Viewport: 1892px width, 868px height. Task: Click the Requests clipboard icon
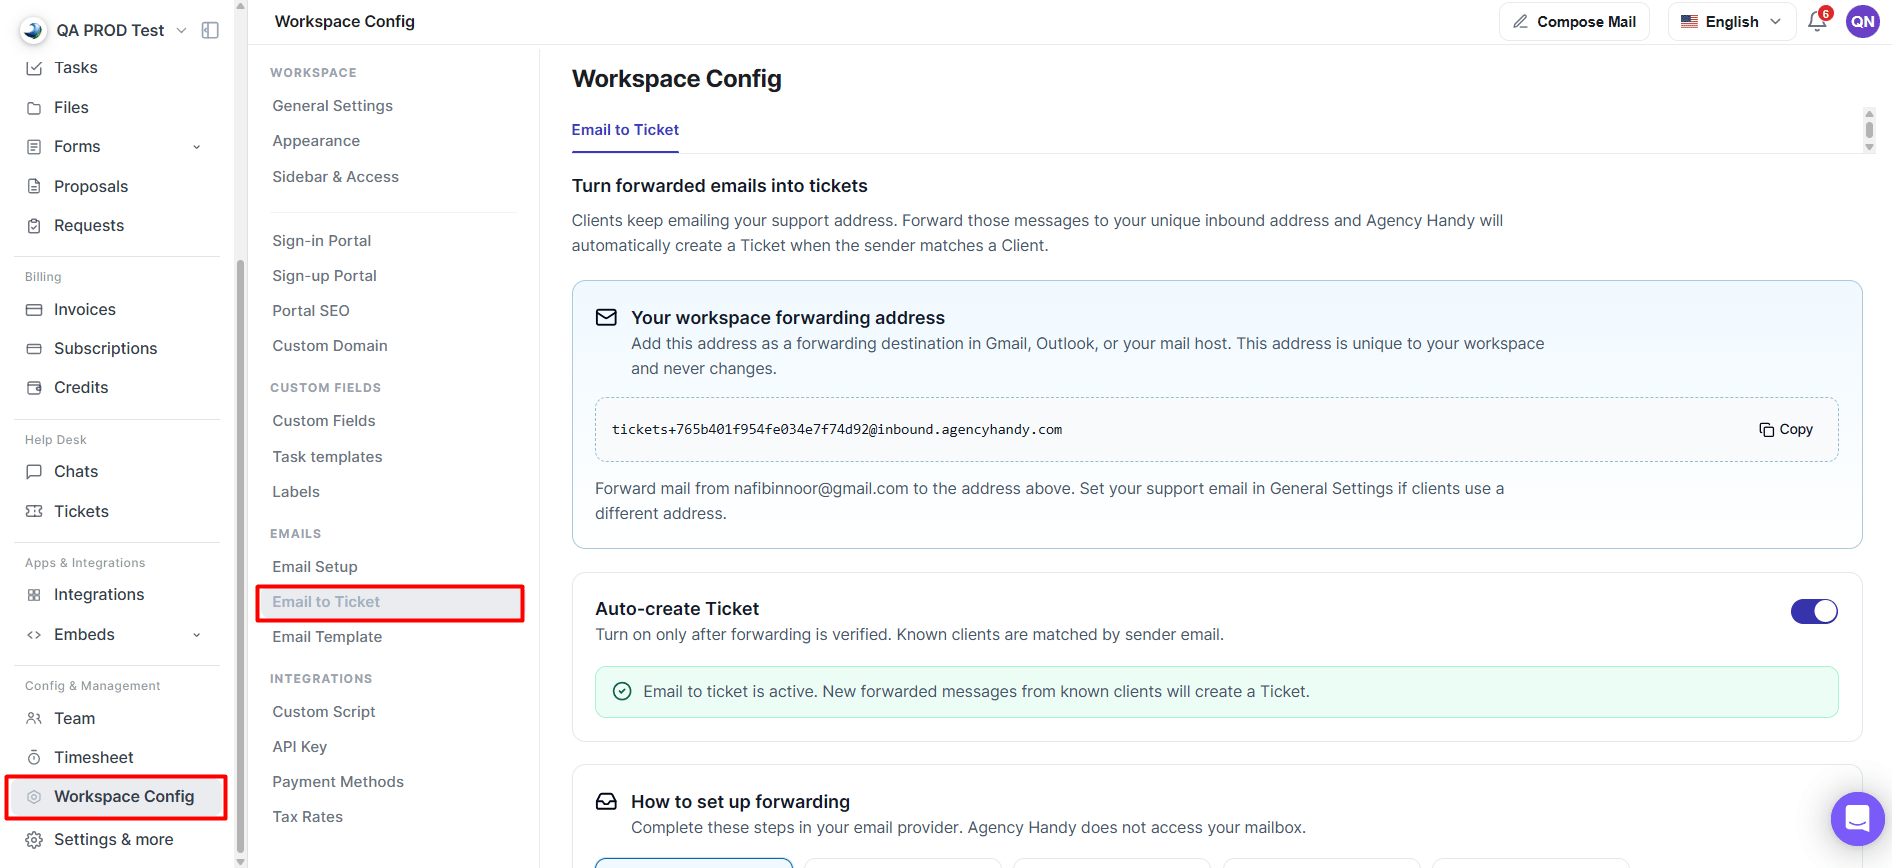point(34,226)
